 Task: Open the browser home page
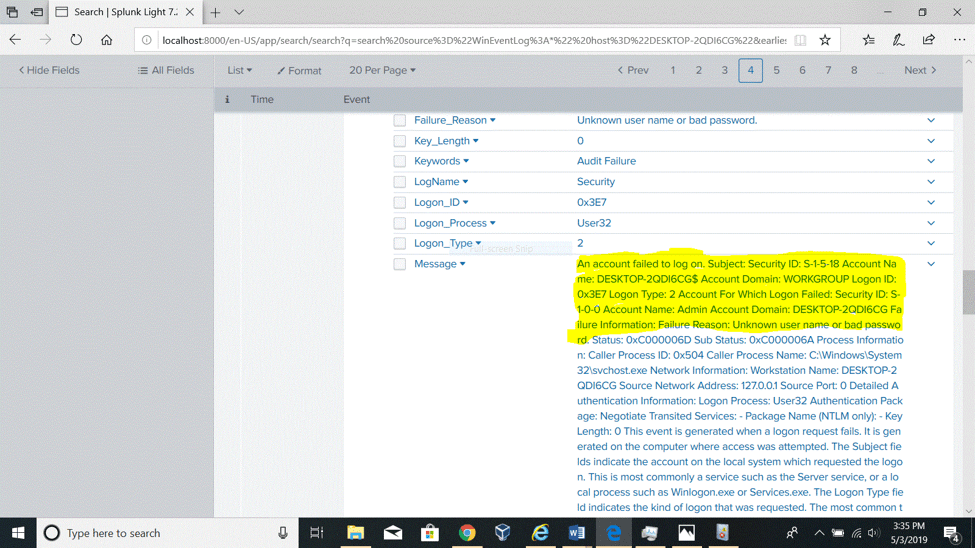106,40
